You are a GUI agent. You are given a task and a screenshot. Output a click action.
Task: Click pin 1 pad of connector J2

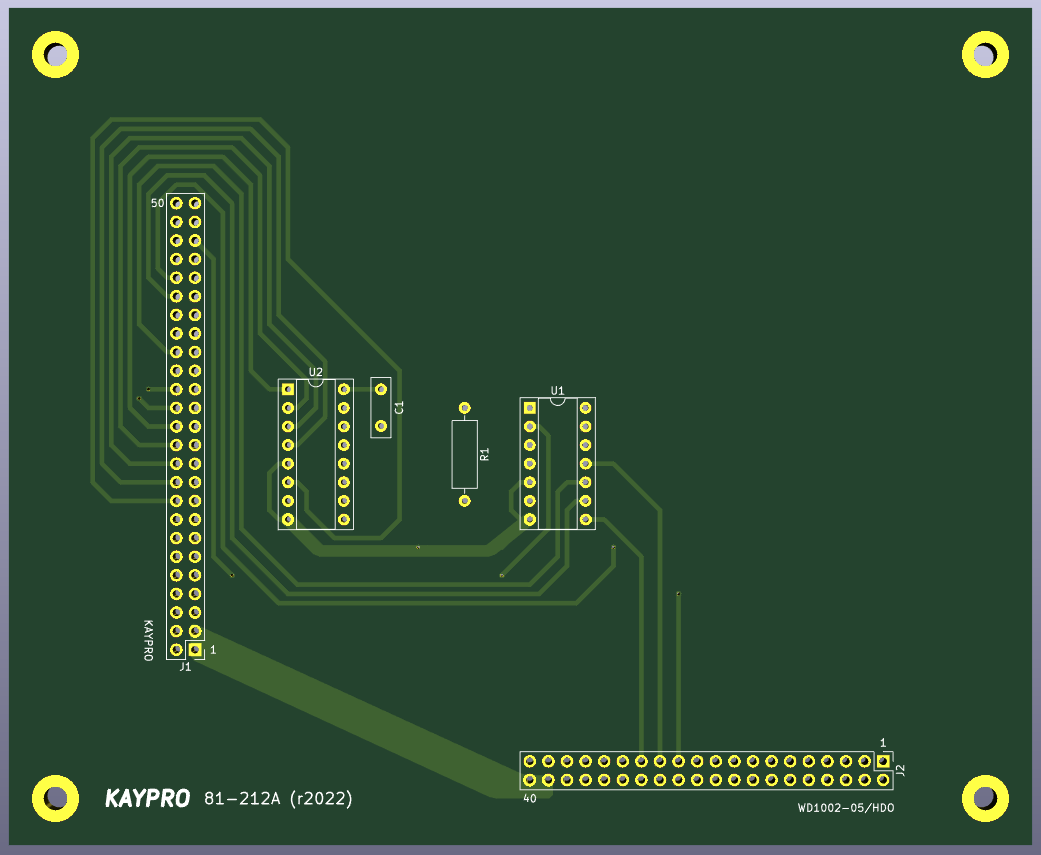[883, 761]
